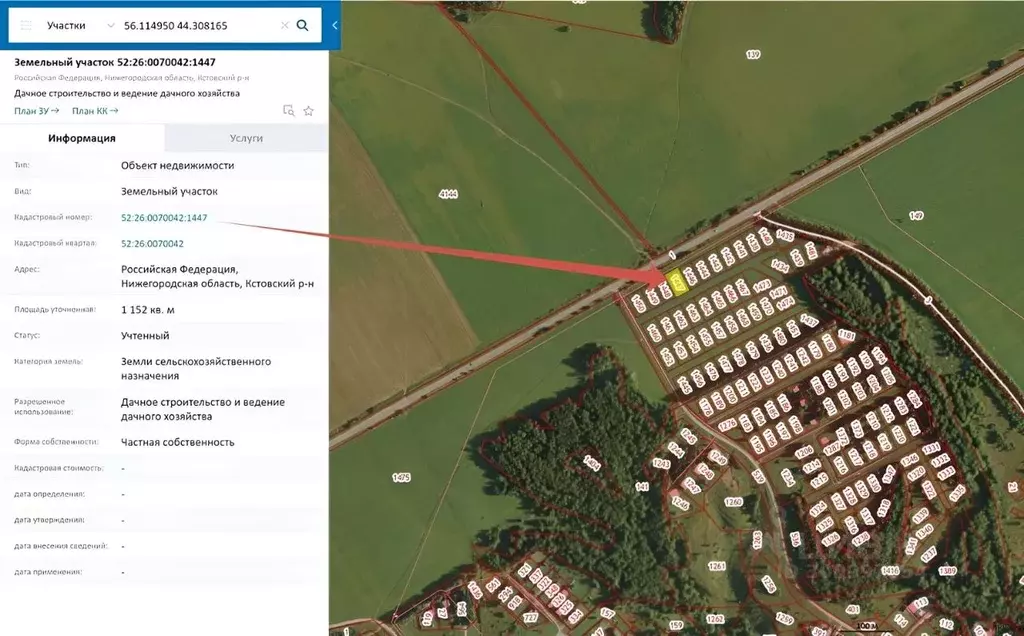Image resolution: width=1024 pixels, height=636 pixels.
Task: Open the План ЗУ link
Action: coord(37,111)
